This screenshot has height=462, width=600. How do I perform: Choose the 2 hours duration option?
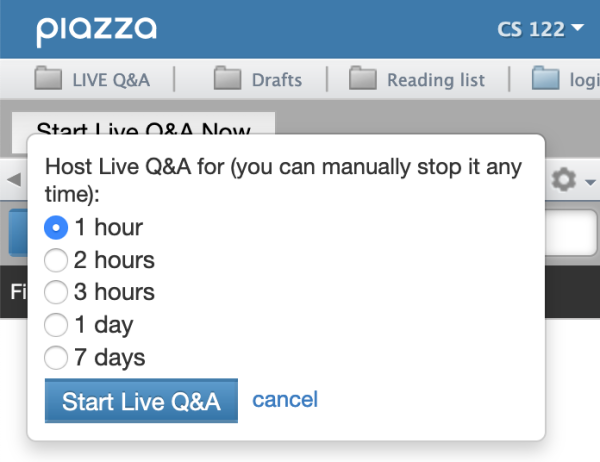tap(57, 260)
